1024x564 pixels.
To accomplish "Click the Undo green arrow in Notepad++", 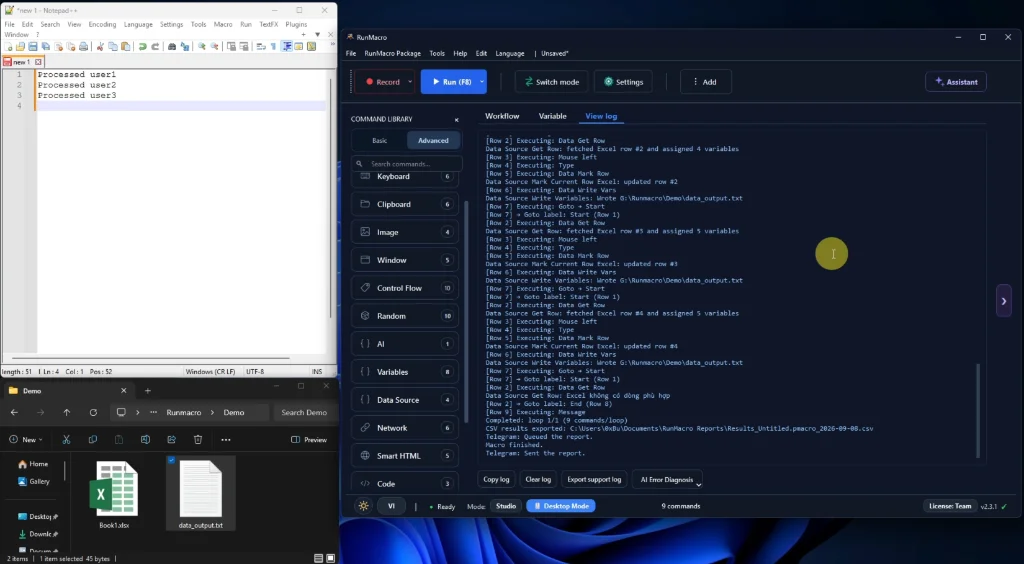I will 142,46.
